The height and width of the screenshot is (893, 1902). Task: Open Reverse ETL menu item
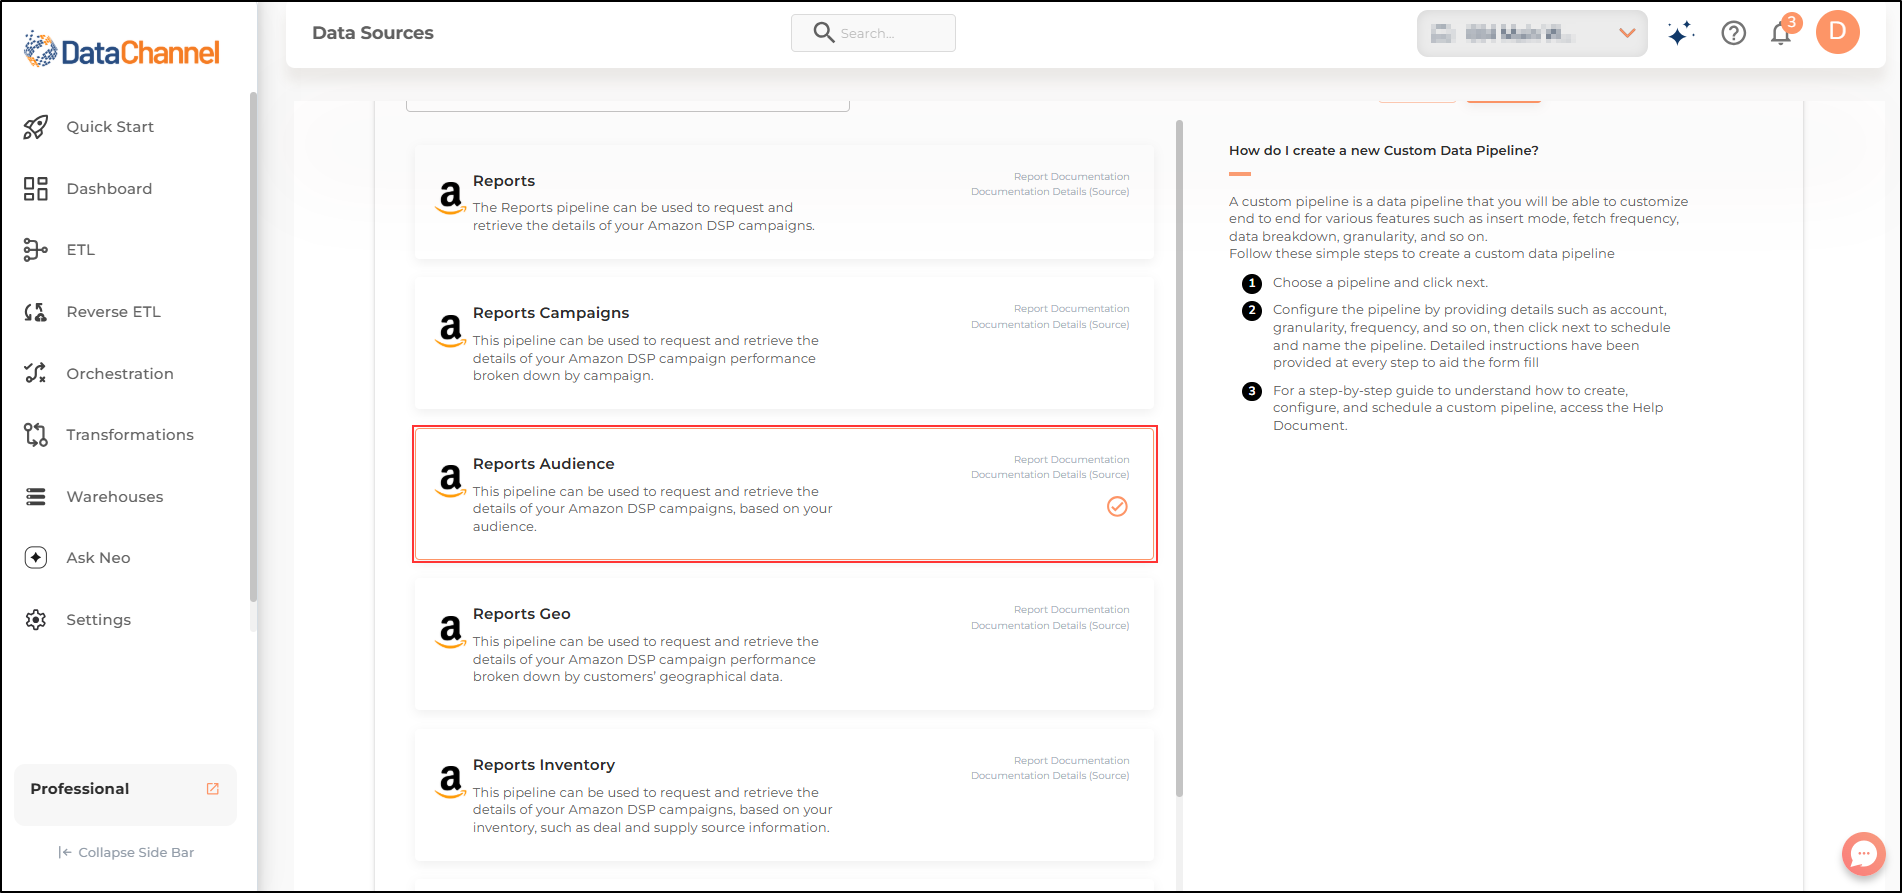(113, 312)
